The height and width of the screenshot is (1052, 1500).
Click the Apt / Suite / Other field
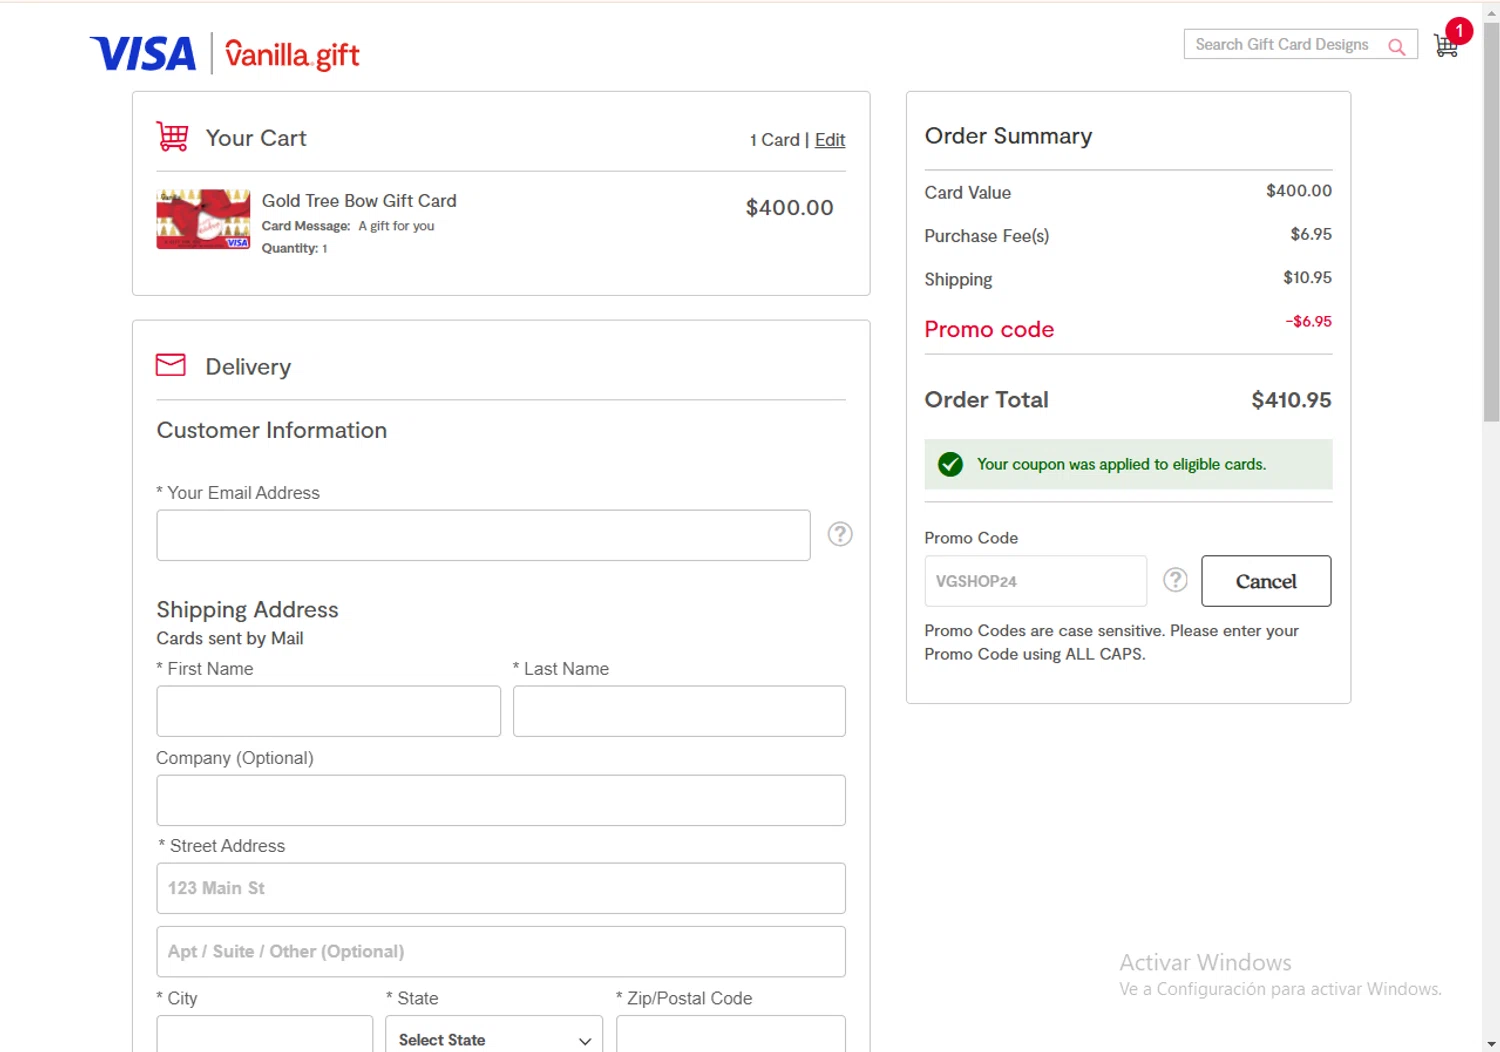[500, 951]
